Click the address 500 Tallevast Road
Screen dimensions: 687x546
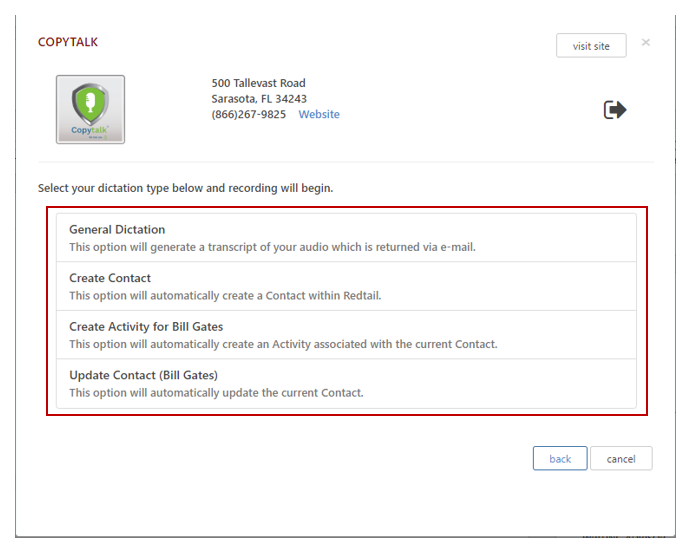point(259,83)
